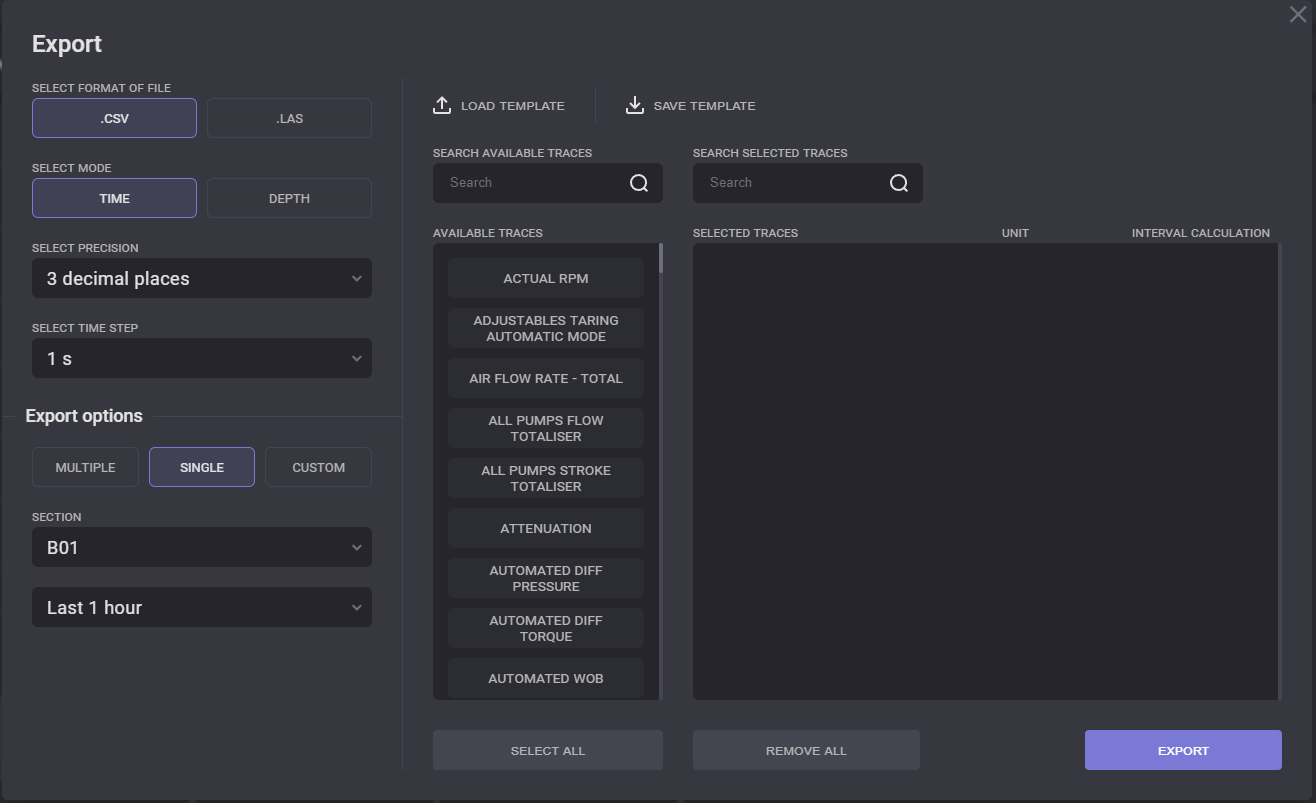Switch to Custom export option
Screen dimensions: 1316x803
318,467
